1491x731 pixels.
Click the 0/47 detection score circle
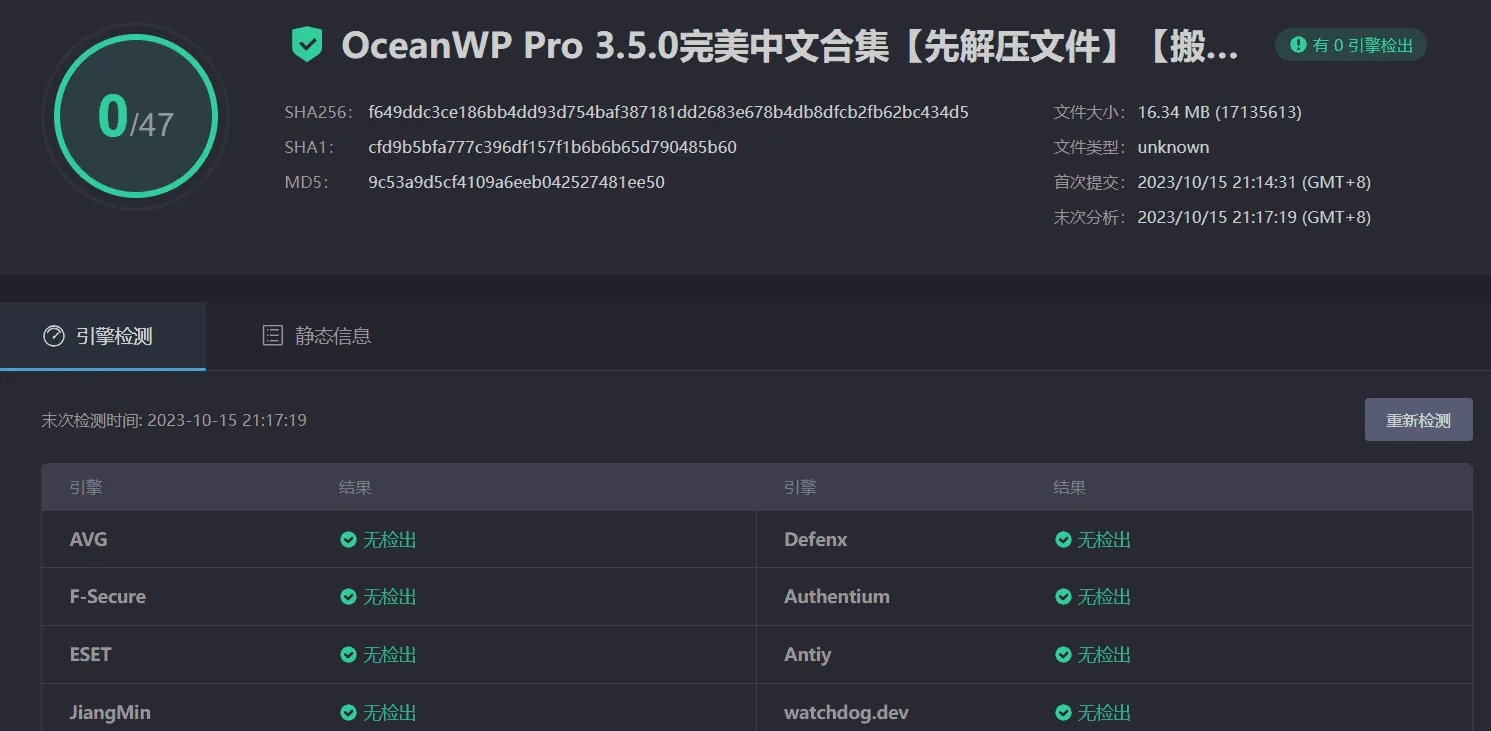click(136, 116)
